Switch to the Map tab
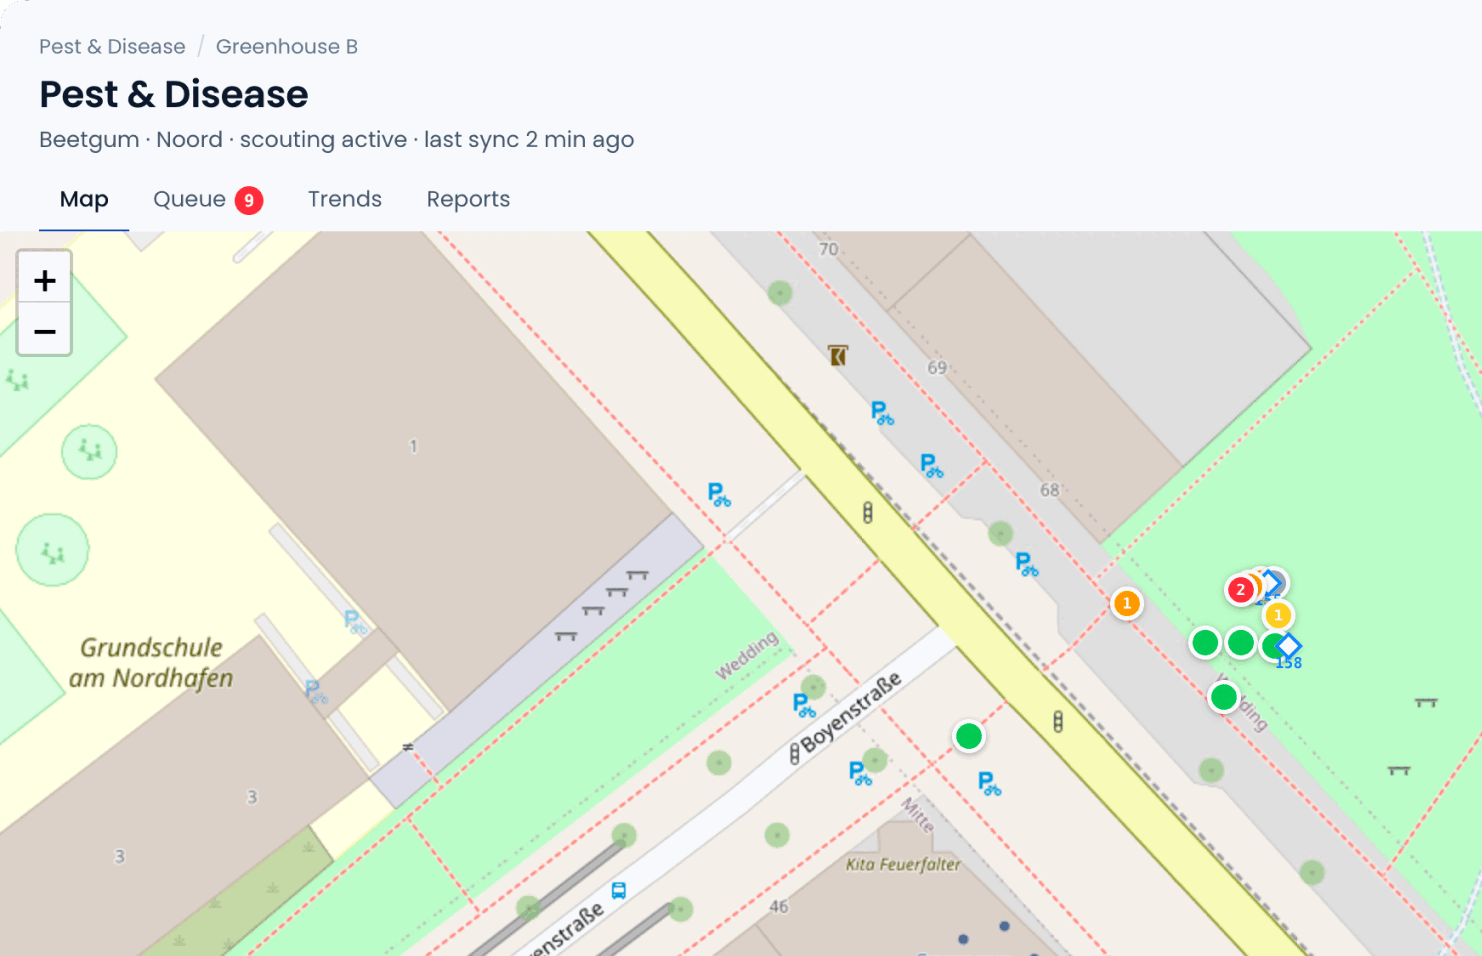The width and height of the screenshot is (1482, 956). (84, 199)
